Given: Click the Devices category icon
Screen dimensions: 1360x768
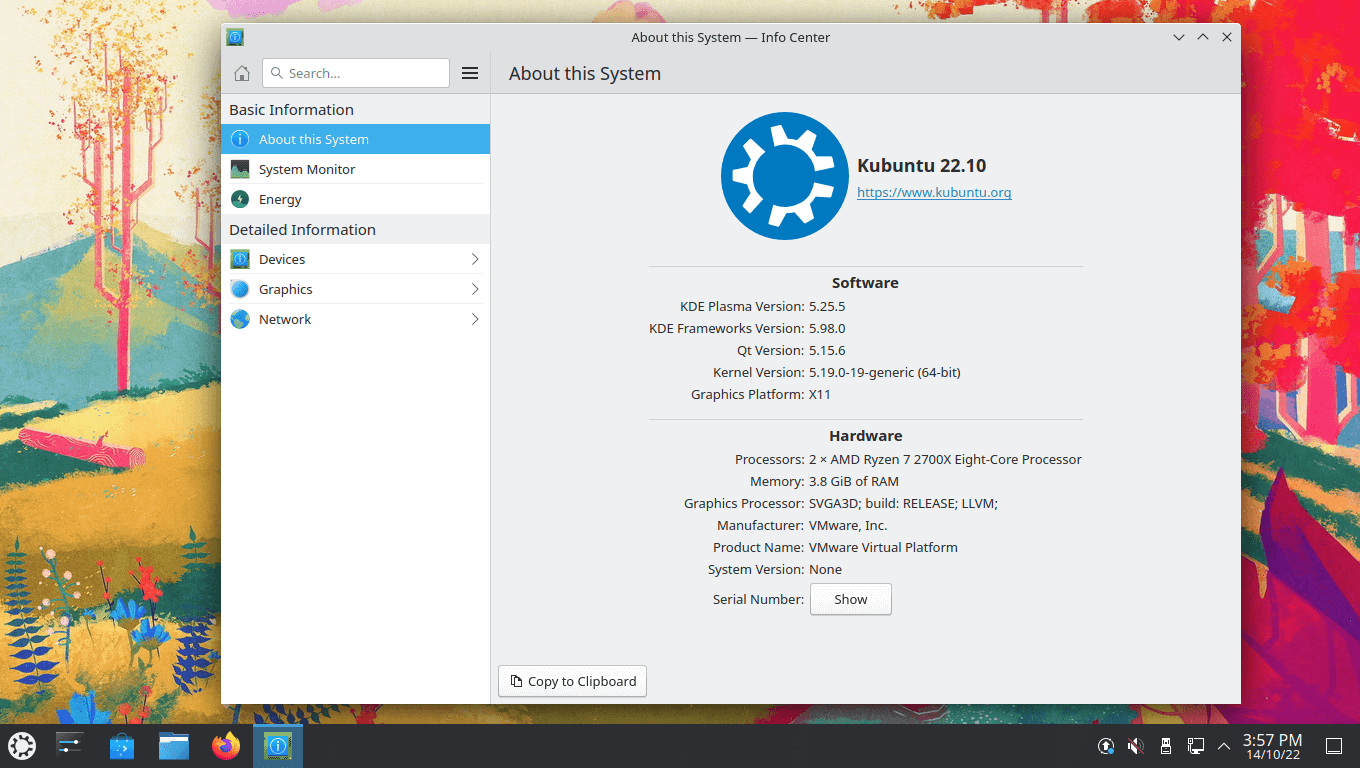Looking at the screenshot, I should [x=240, y=258].
